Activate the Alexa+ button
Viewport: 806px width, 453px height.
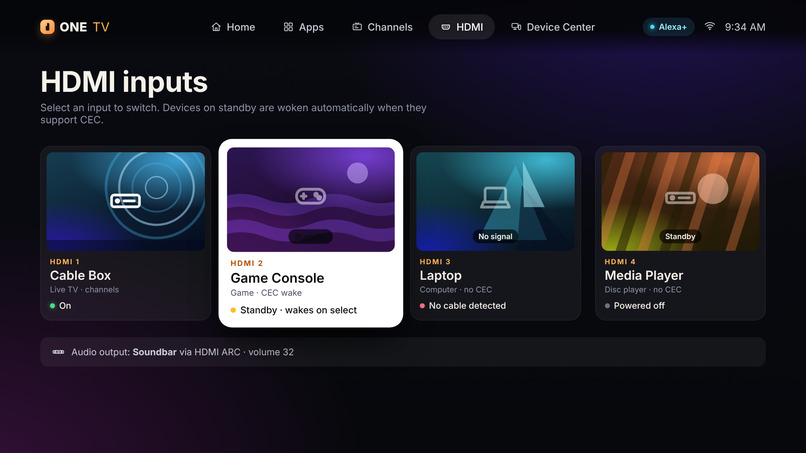click(668, 27)
